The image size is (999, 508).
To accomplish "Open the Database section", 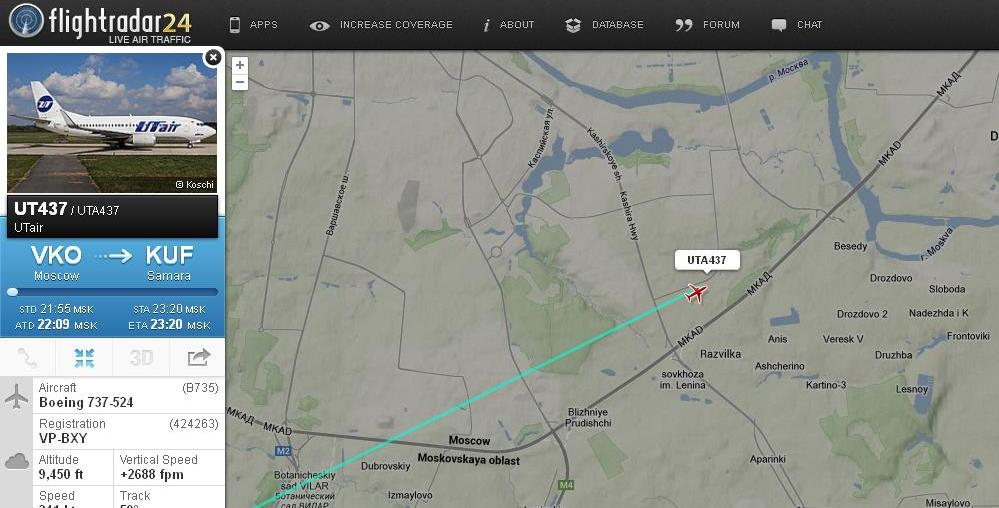I will click(x=604, y=25).
